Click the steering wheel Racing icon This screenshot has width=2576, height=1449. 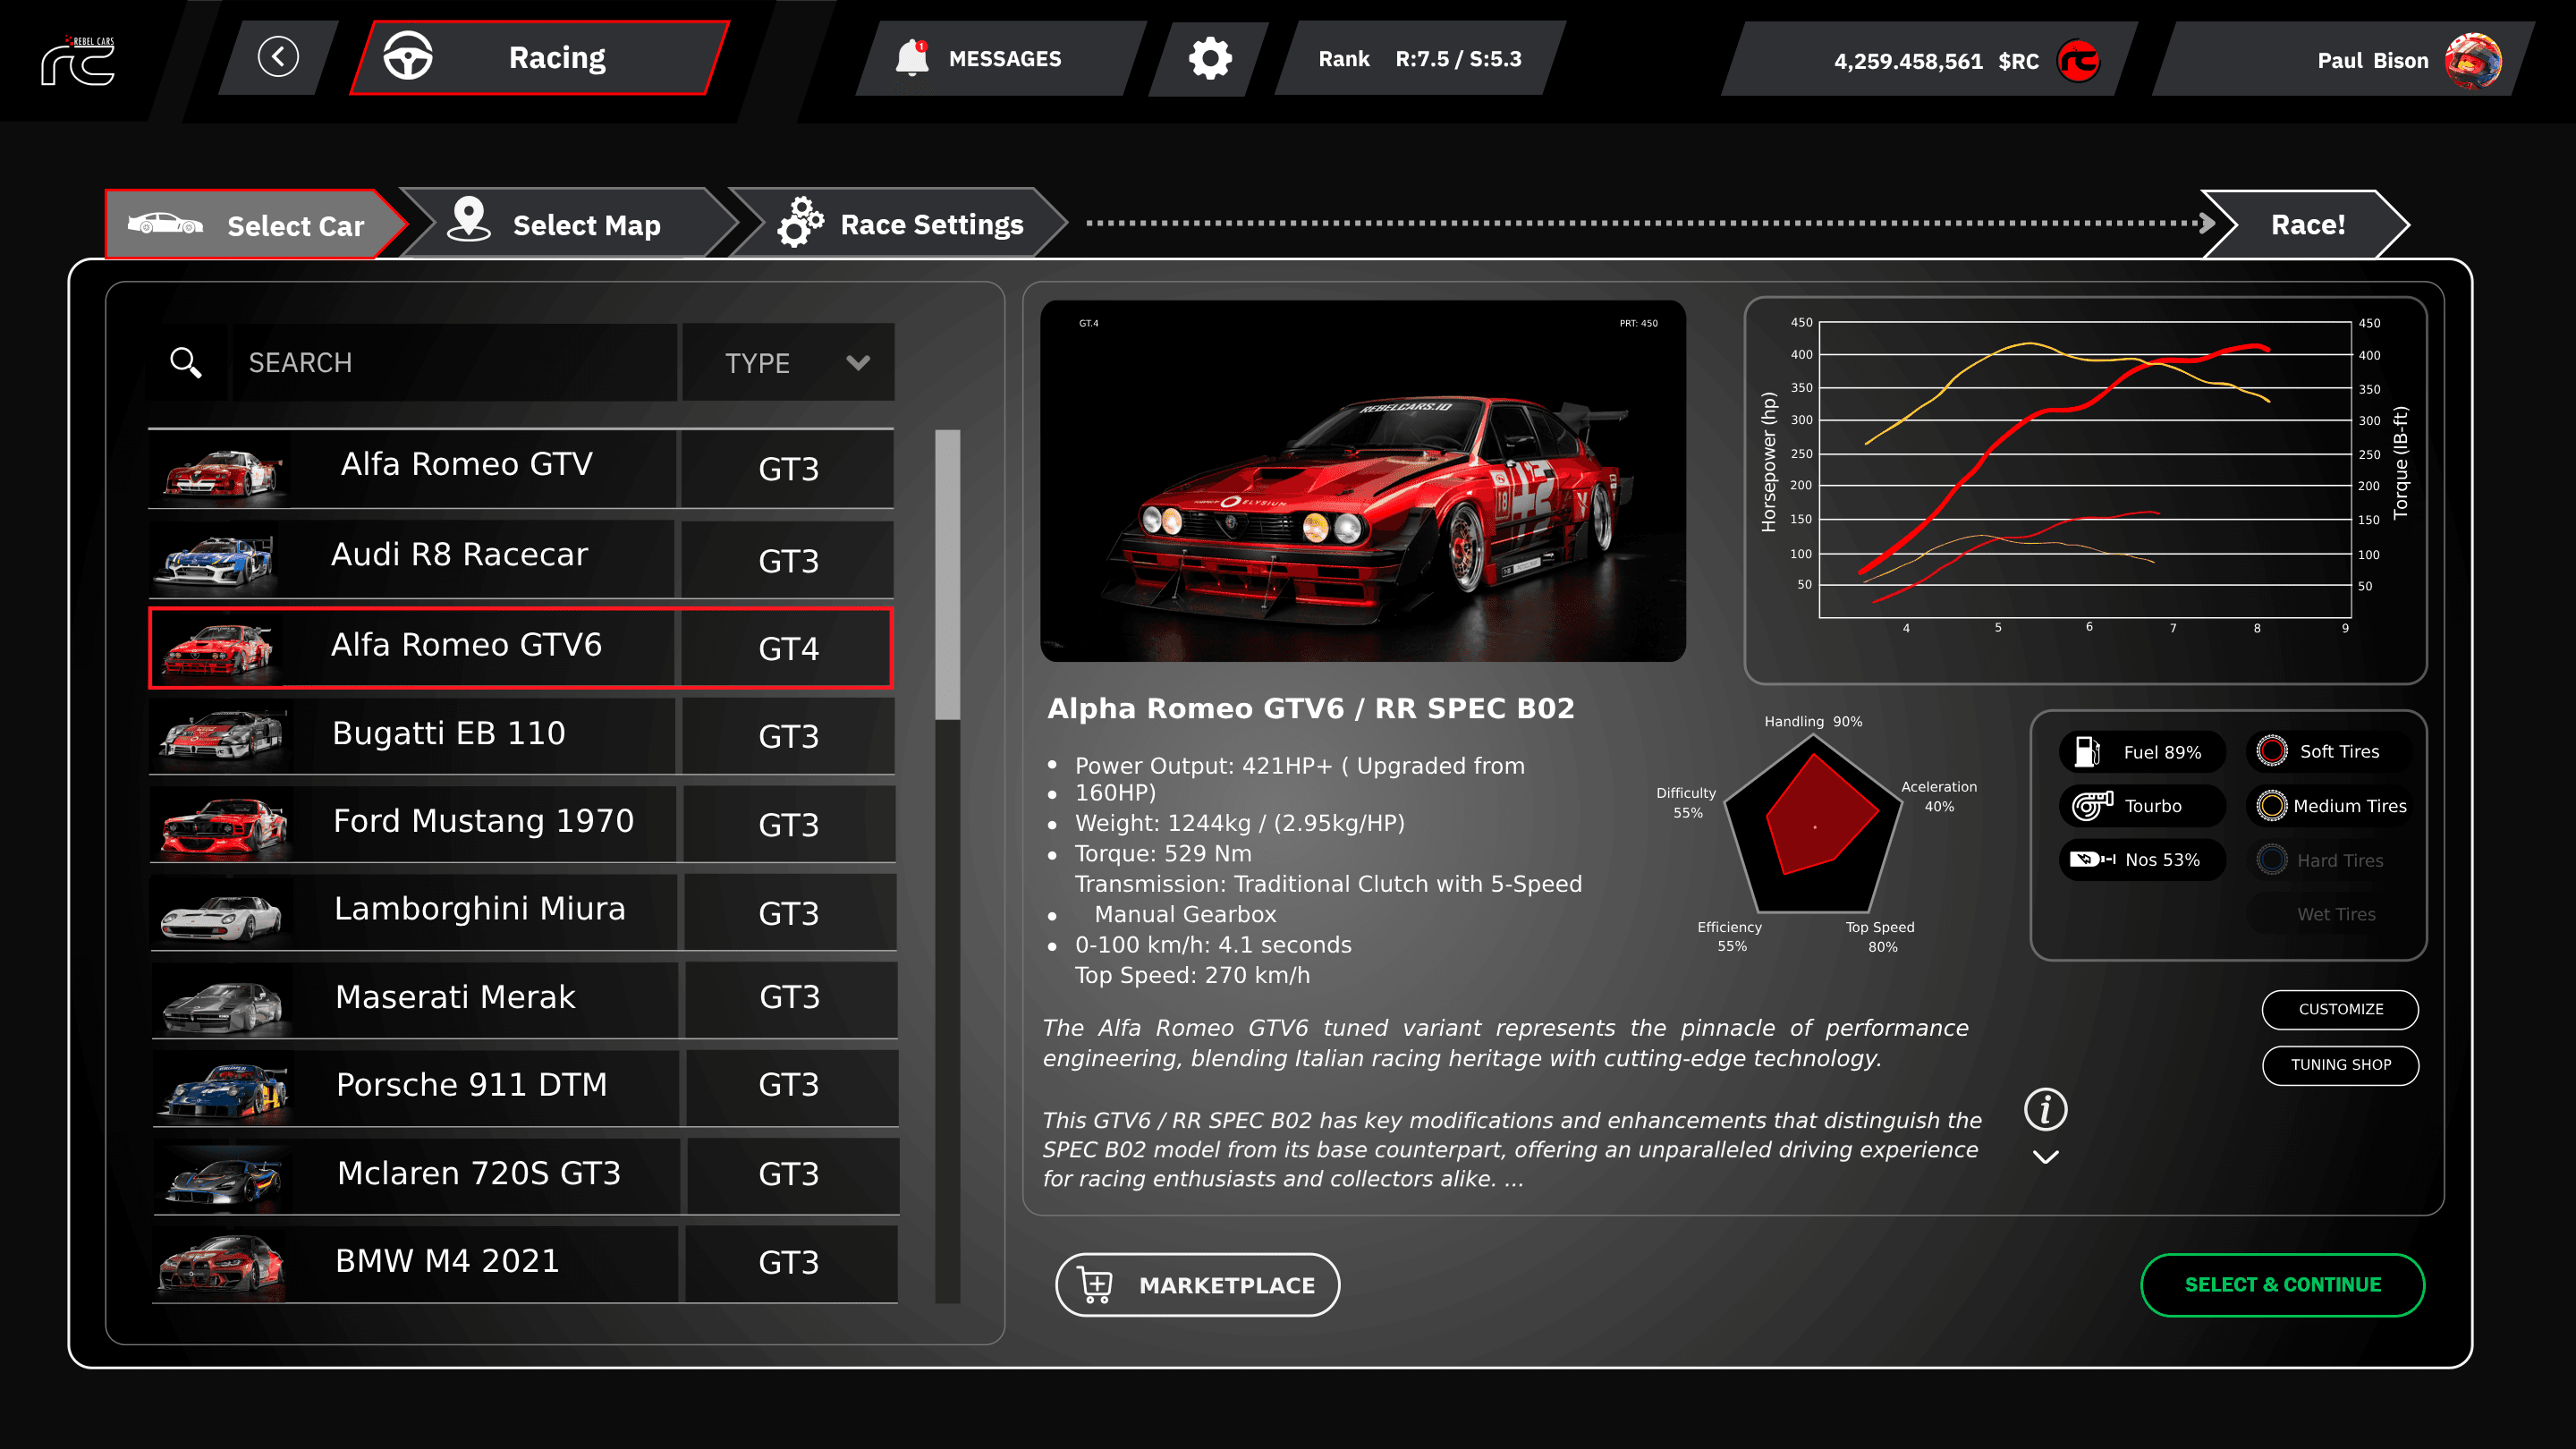408,57
